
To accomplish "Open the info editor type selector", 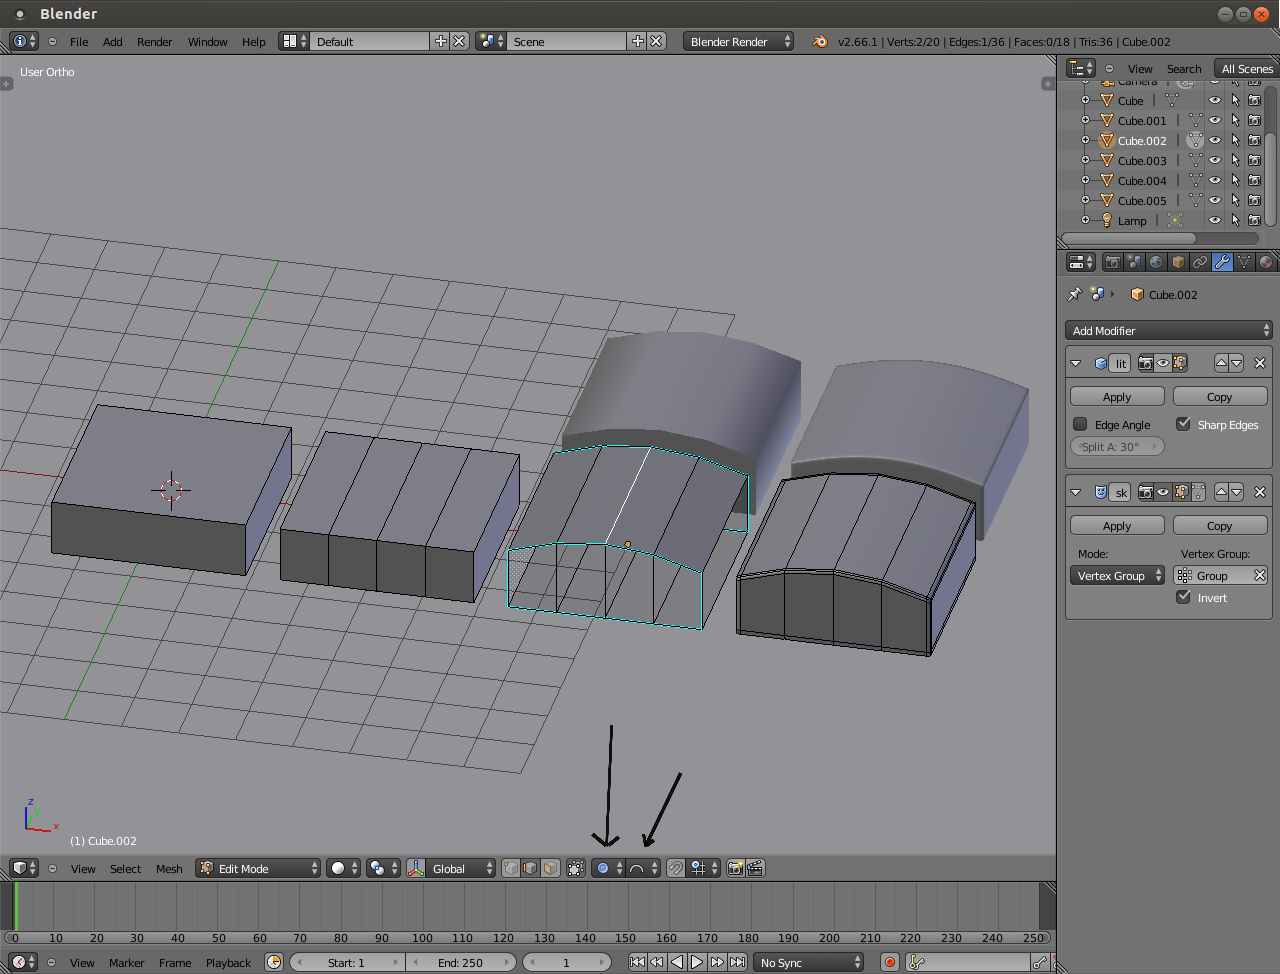I will (24, 41).
